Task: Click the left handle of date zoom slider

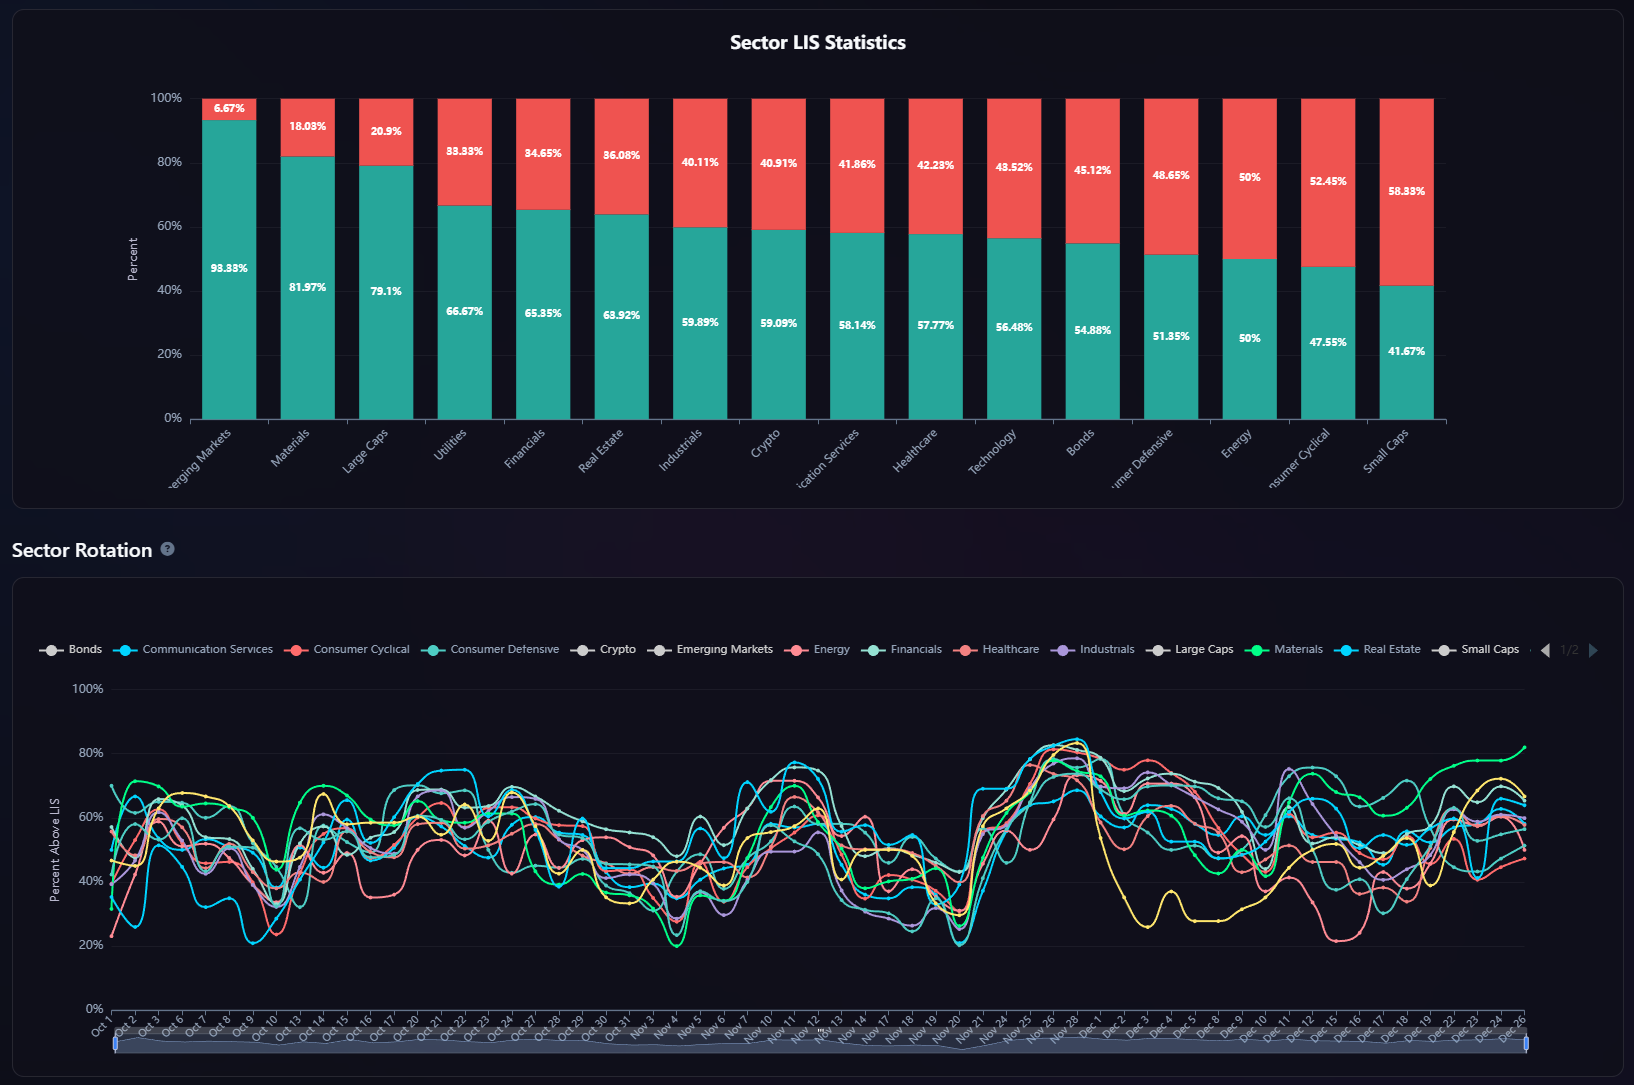Action: tap(116, 1043)
